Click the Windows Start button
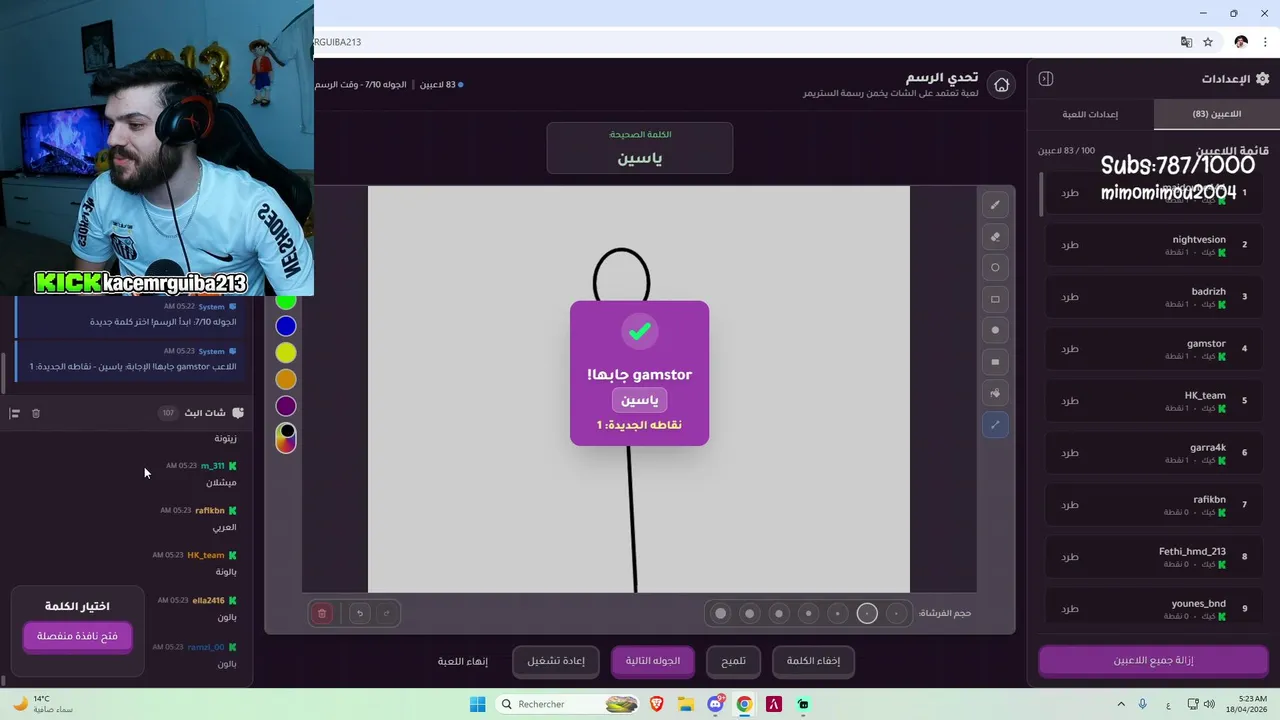This screenshot has height=720, width=1280. [x=477, y=704]
